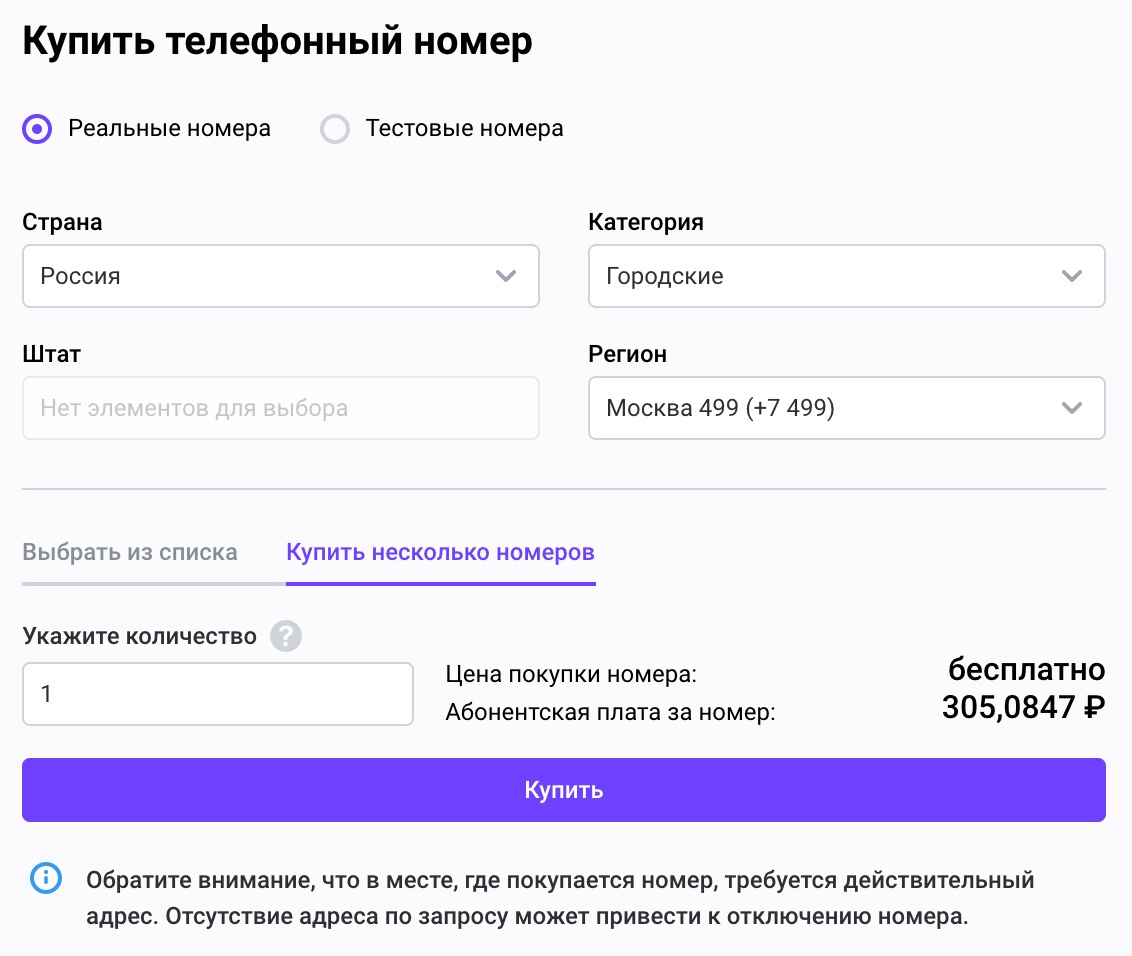1132x956 pixels.
Task: Click into the quantity input field
Action: pos(217,693)
